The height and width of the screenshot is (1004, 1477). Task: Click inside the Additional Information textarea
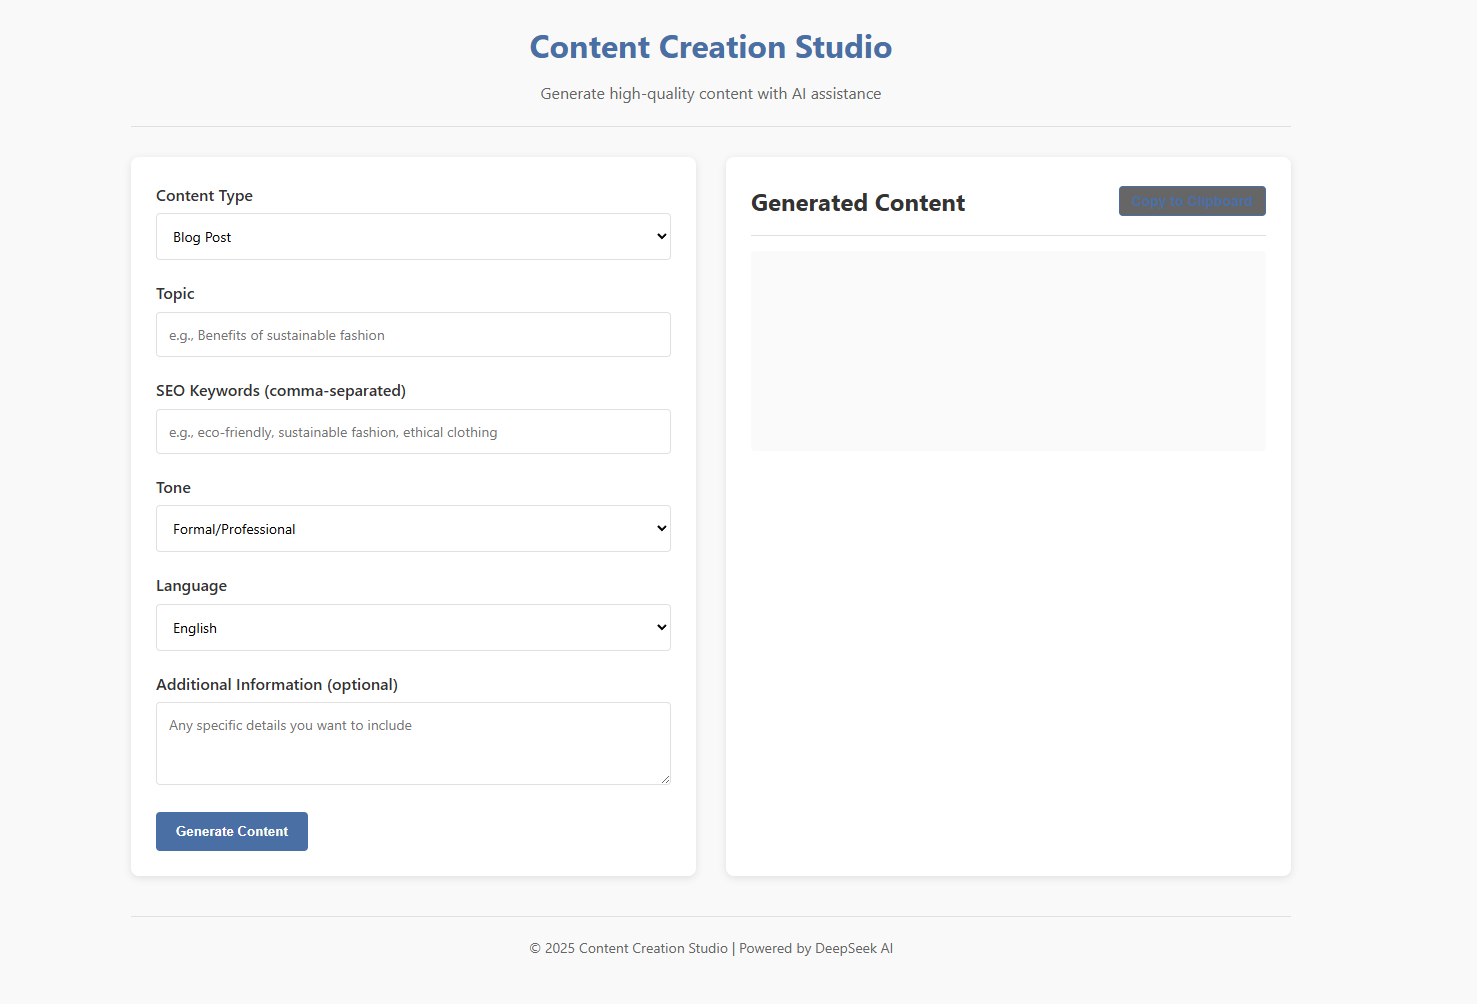[x=412, y=742]
